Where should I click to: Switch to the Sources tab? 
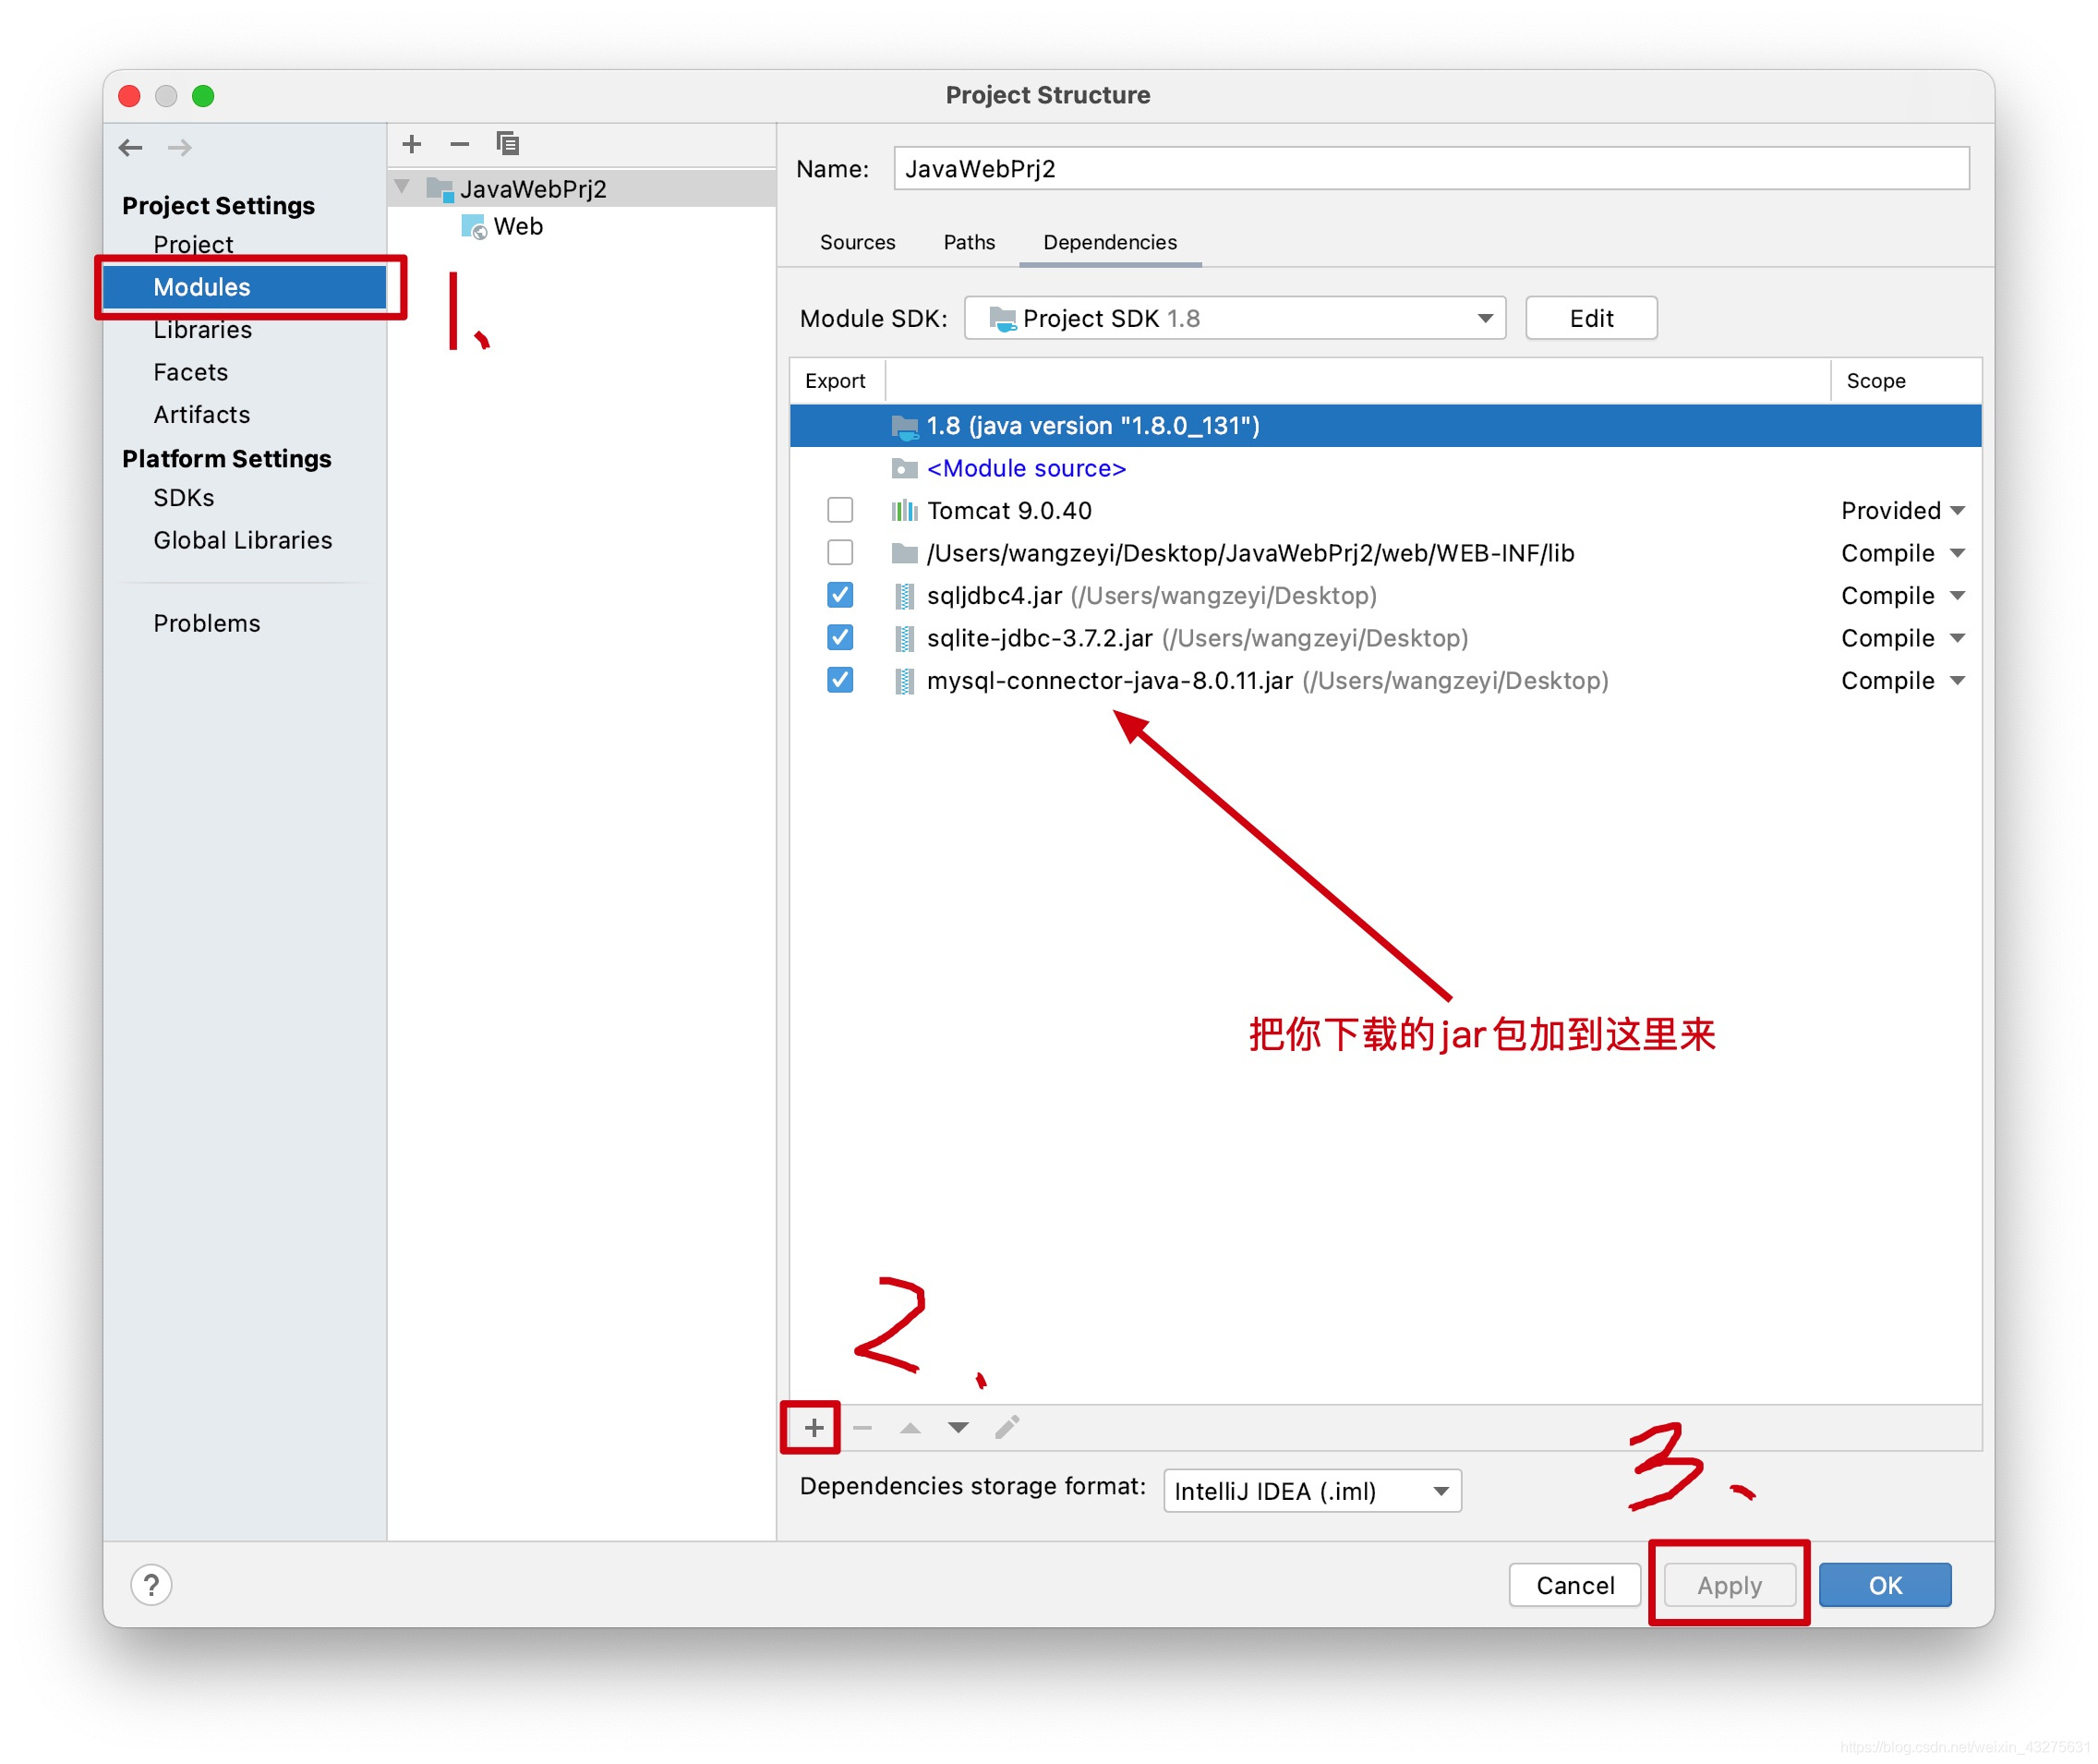tap(857, 242)
